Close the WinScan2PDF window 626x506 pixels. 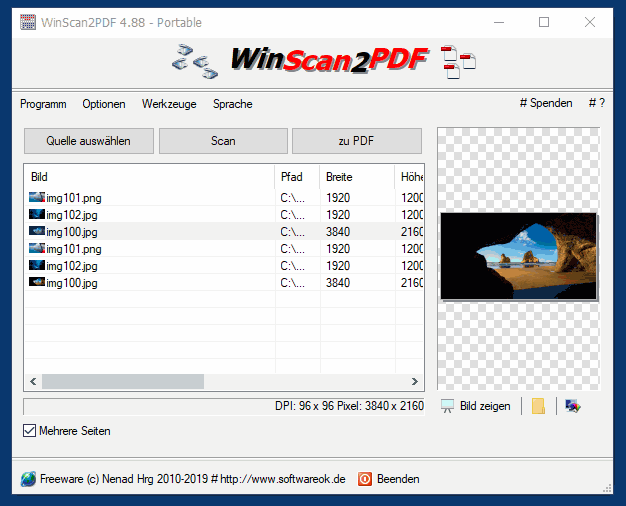(590, 22)
